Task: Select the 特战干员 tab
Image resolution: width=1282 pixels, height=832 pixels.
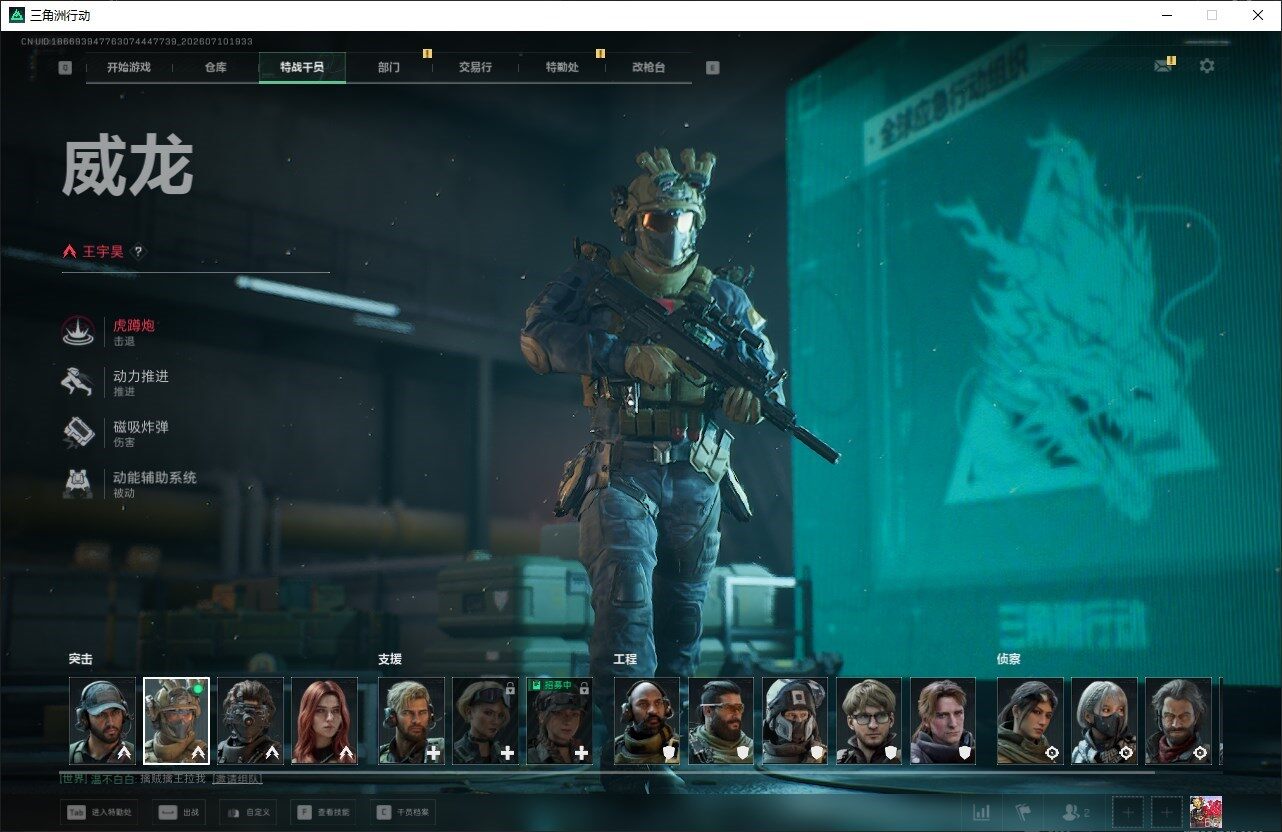Action: click(x=302, y=67)
